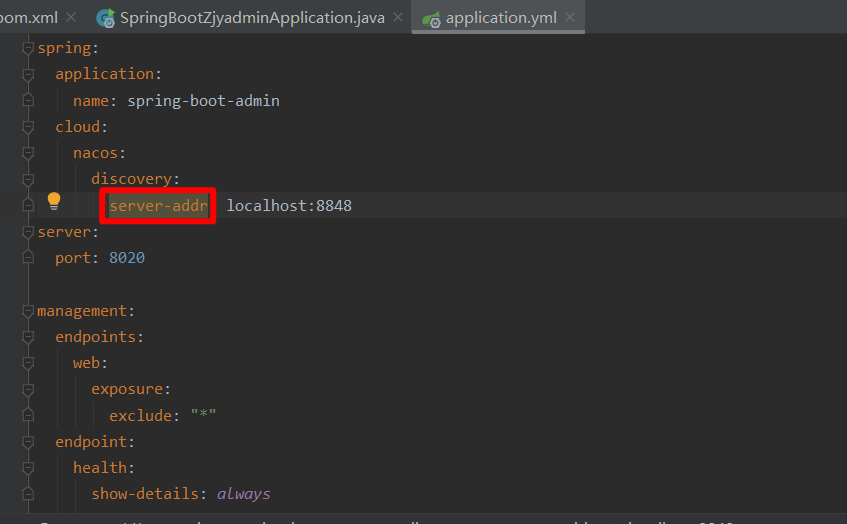Click the 'endpoints' key
Viewport: 847px width, 524px height.
96,337
